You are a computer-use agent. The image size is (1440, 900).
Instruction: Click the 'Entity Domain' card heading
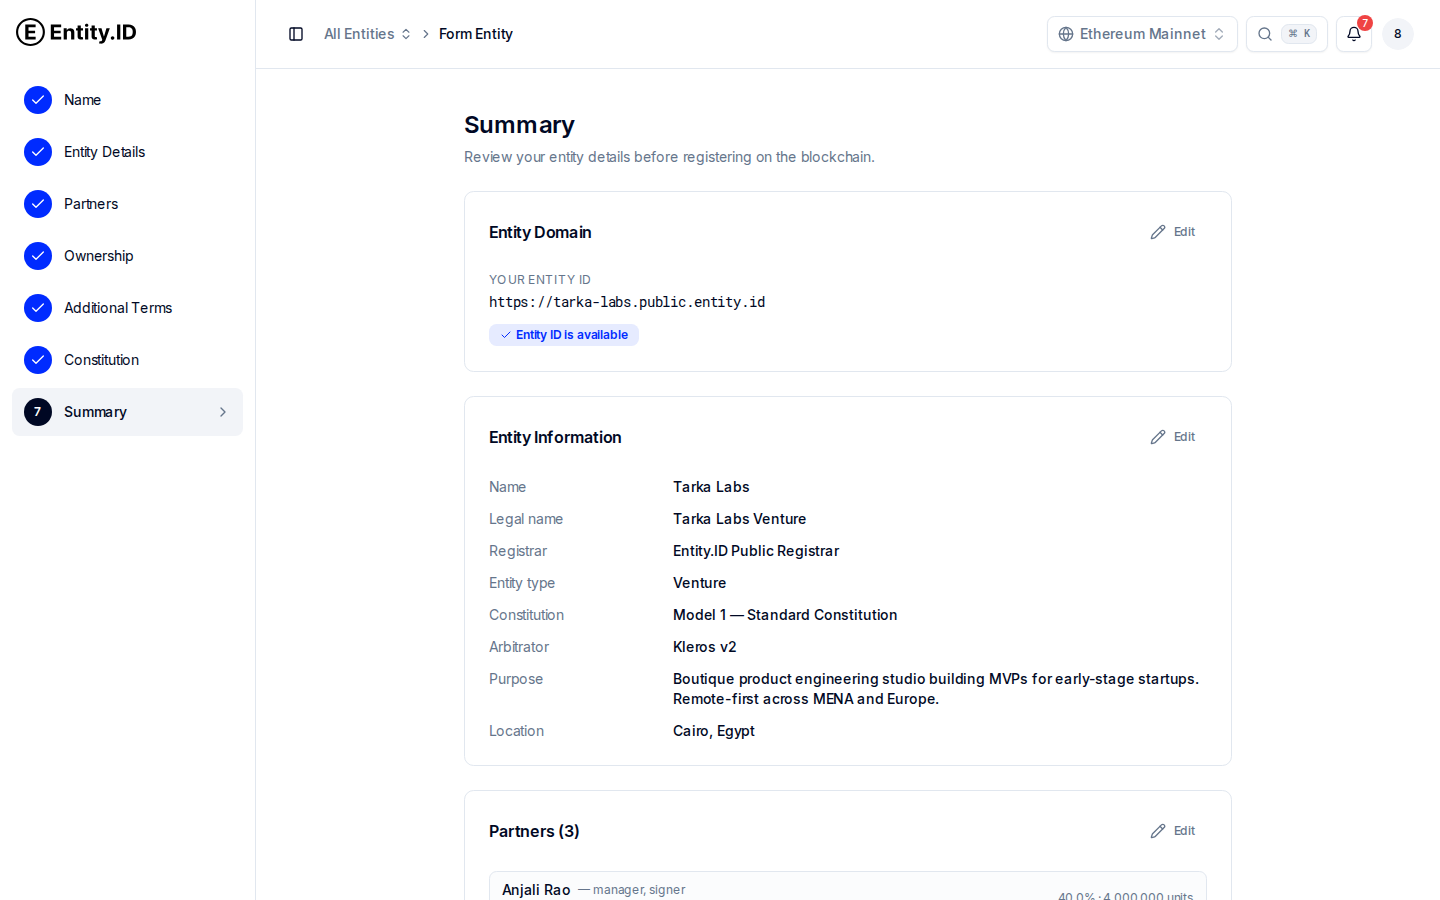[x=540, y=232]
